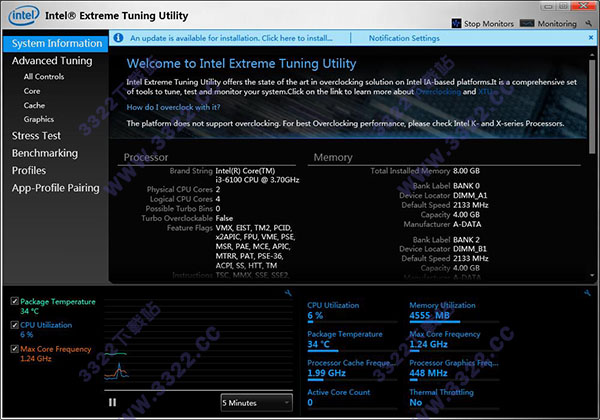Select the System Information tab

(56, 44)
